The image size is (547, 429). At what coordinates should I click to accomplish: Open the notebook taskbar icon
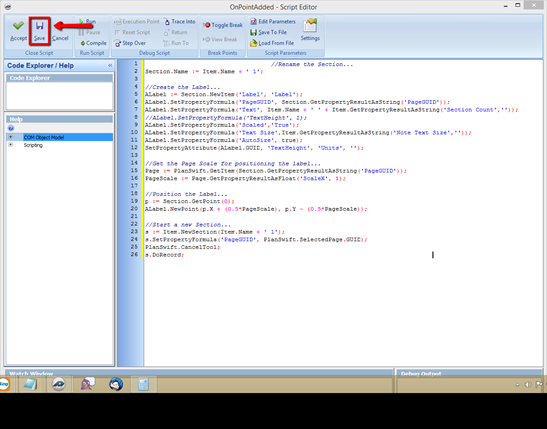pyautogui.click(x=30, y=384)
